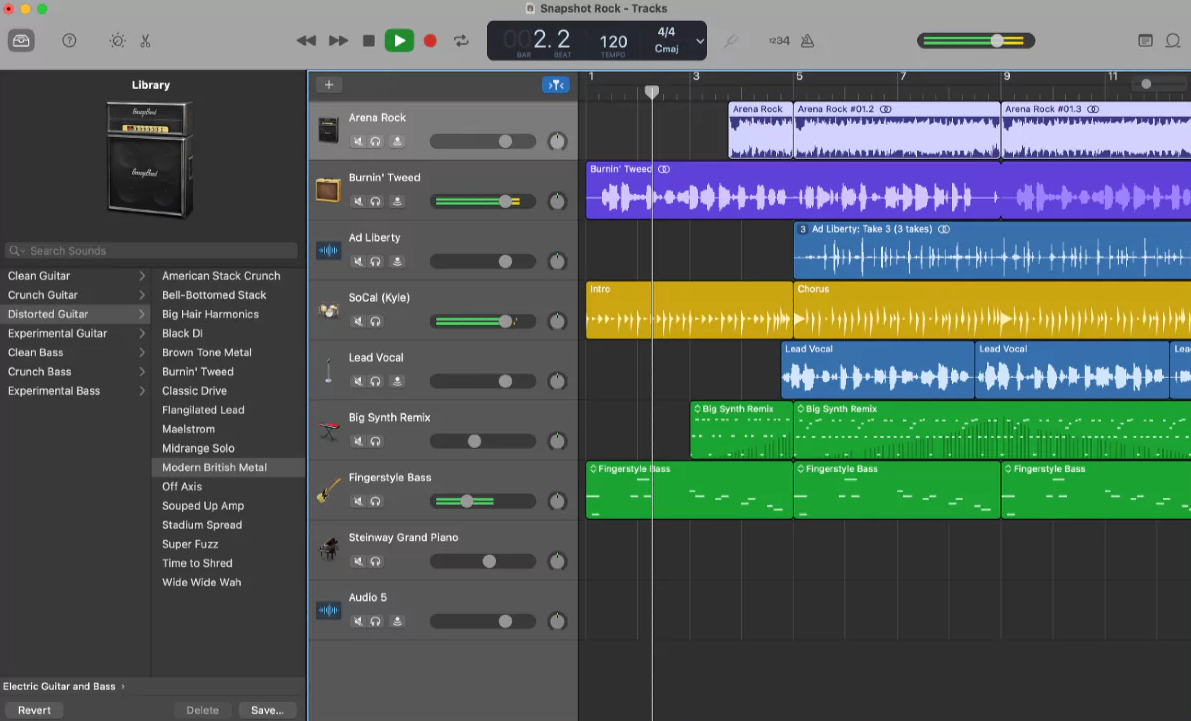Select the Lead Vocal microphone icon
Image resolution: width=1191 pixels, height=721 pixels.
[x=328, y=370]
